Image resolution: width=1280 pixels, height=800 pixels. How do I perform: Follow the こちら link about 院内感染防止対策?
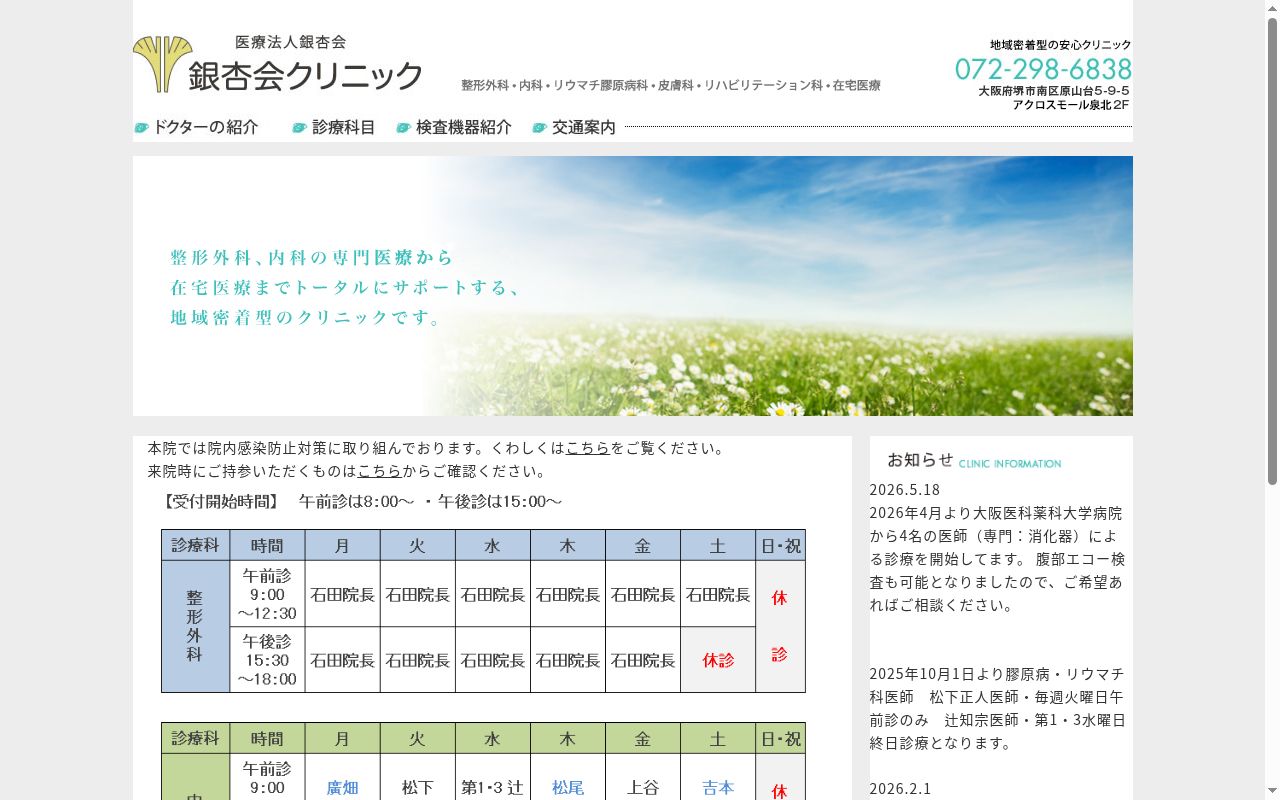click(x=588, y=448)
